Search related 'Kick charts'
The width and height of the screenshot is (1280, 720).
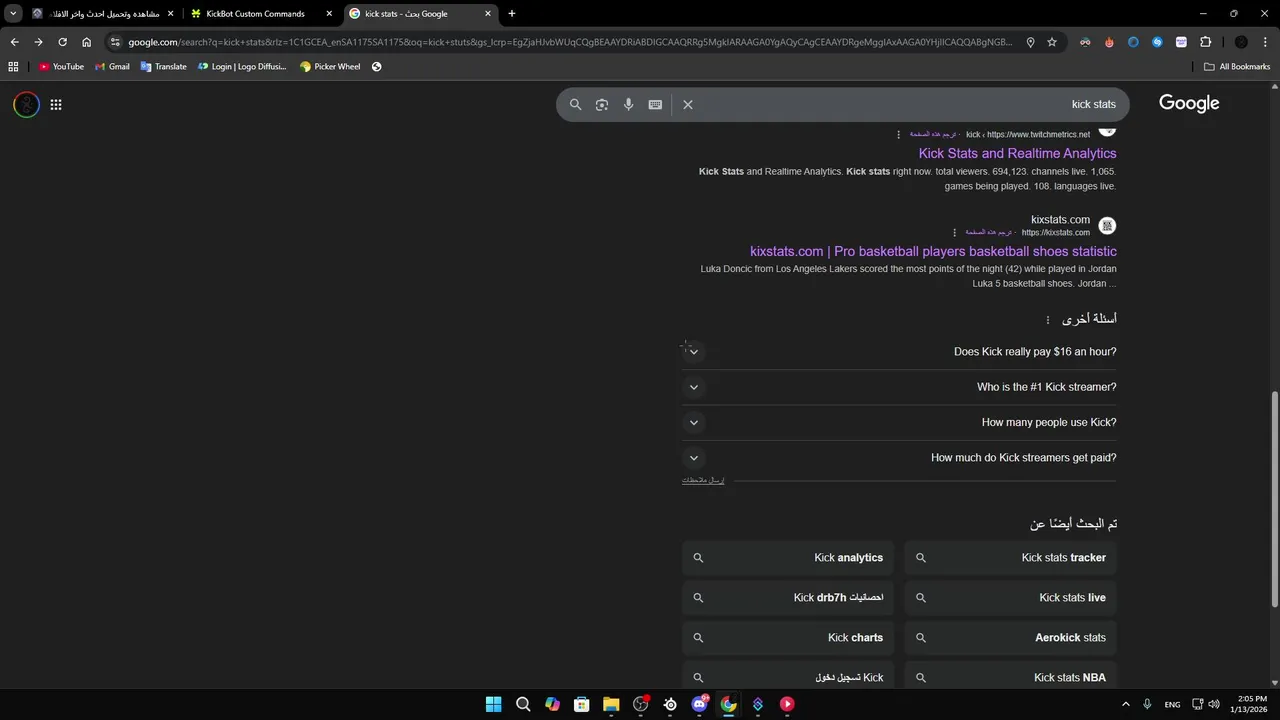pyautogui.click(x=788, y=638)
